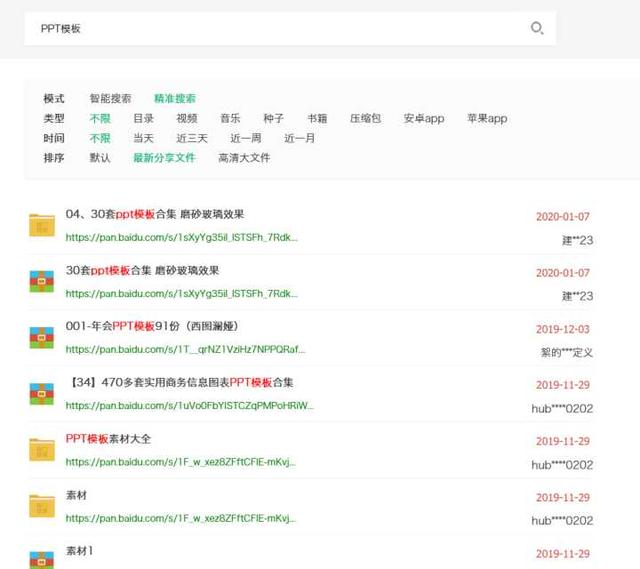Open baidu pan link under 001-年会PPT模板91份
This screenshot has height=569, width=640.
[x=185, y=349]
